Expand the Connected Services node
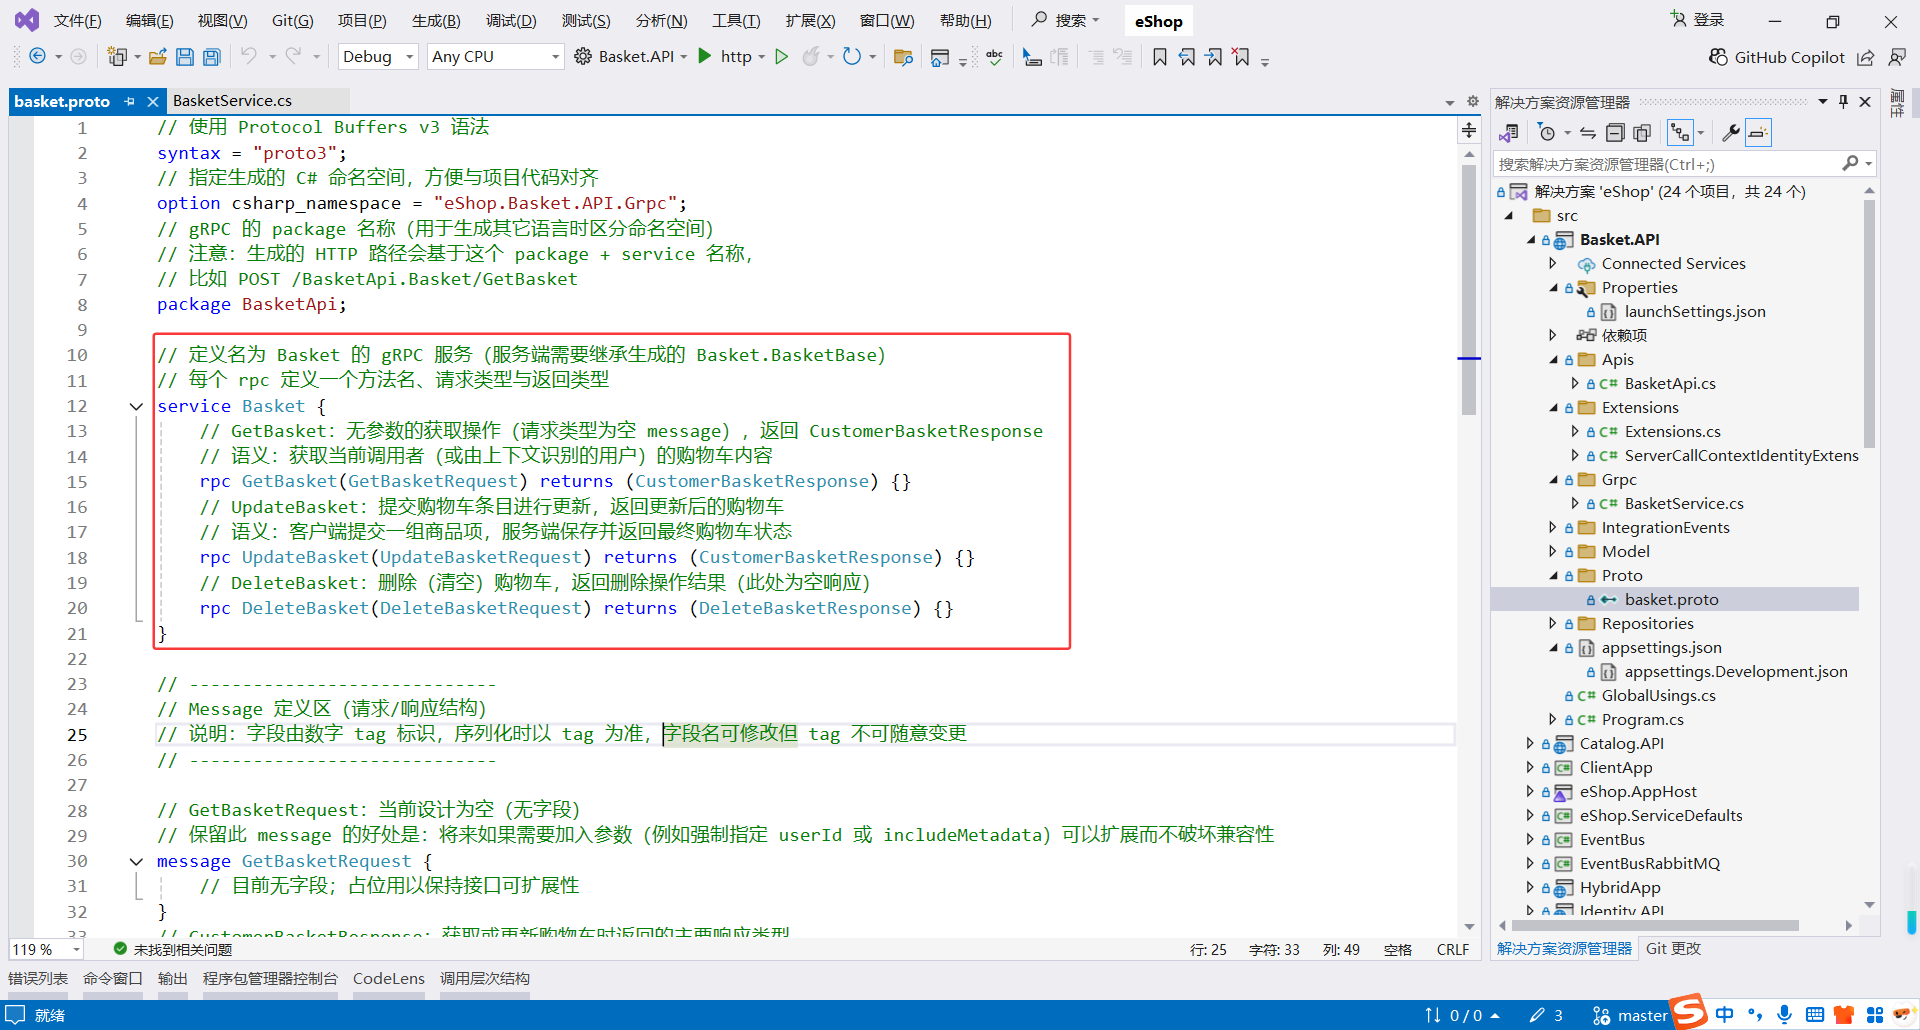 (x=1553, y=263)
